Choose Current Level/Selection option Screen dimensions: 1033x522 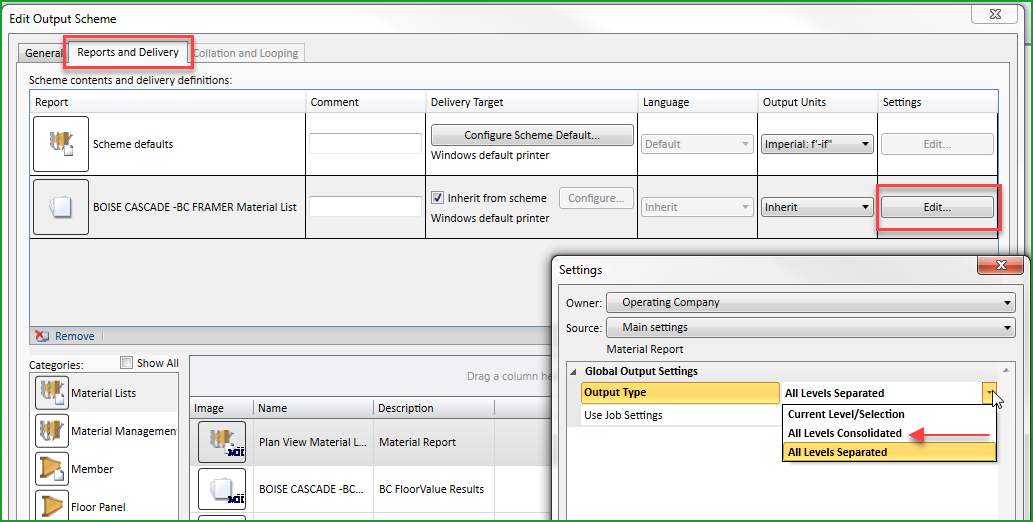pos(889,414)
